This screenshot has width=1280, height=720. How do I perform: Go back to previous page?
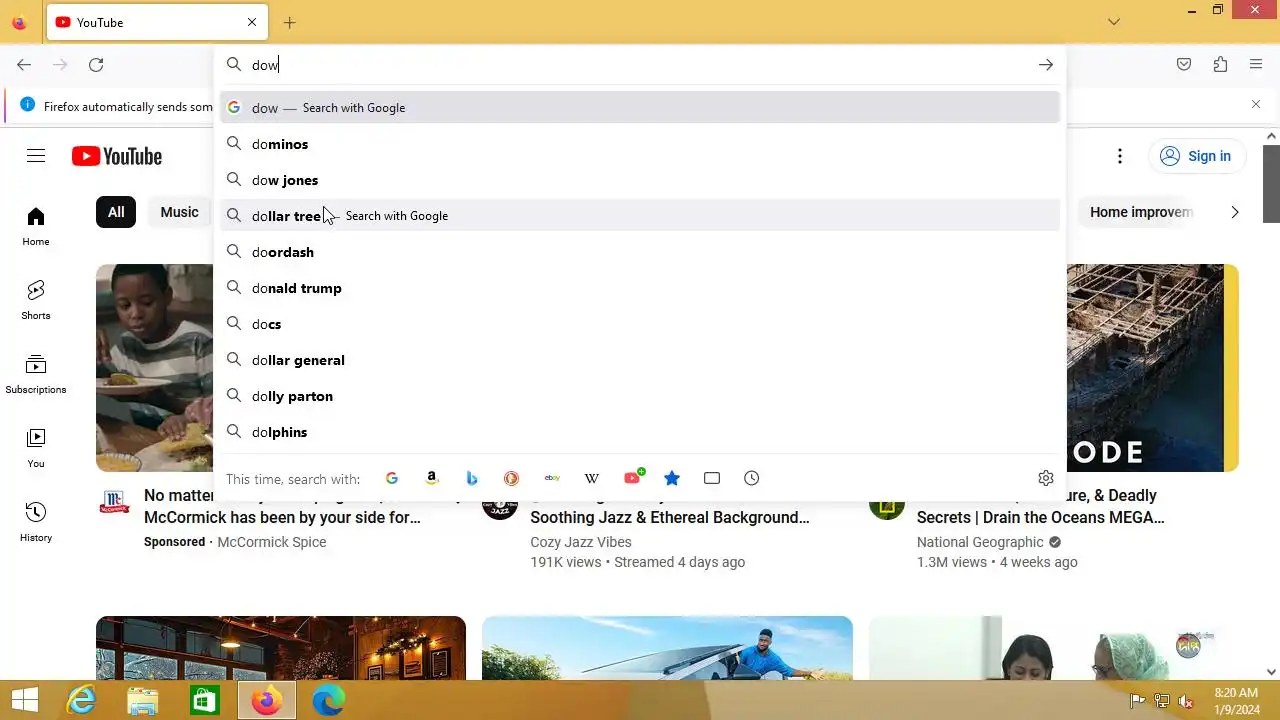point(24,65)
